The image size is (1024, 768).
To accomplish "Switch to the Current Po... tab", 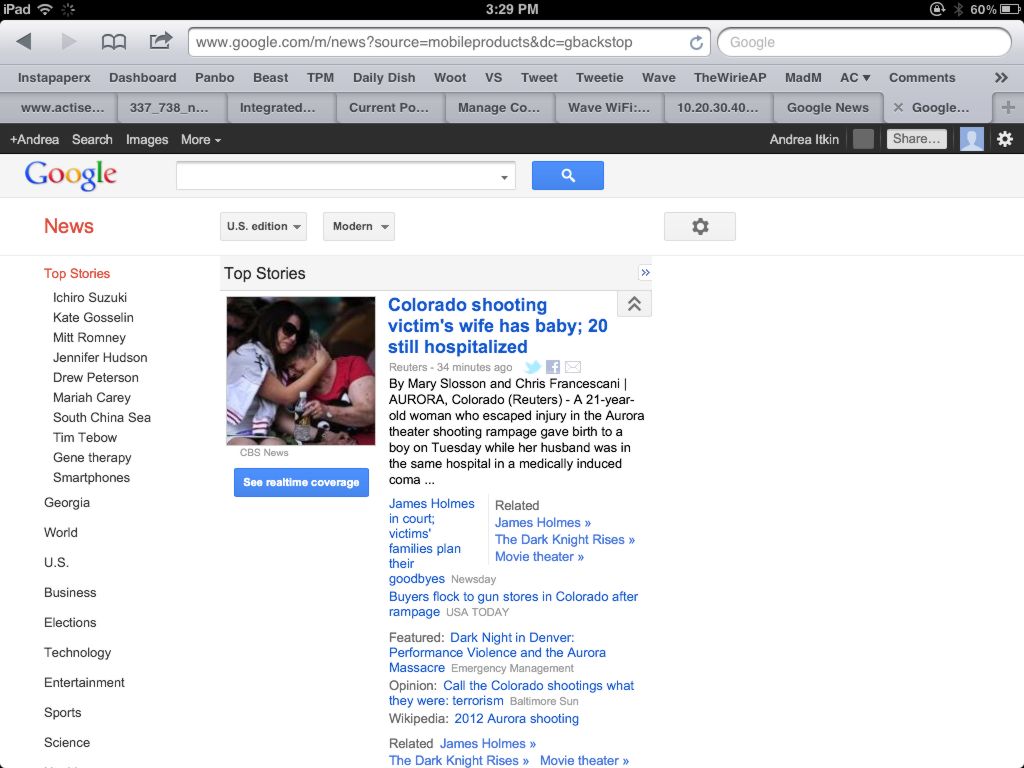I will coord(389,108).
